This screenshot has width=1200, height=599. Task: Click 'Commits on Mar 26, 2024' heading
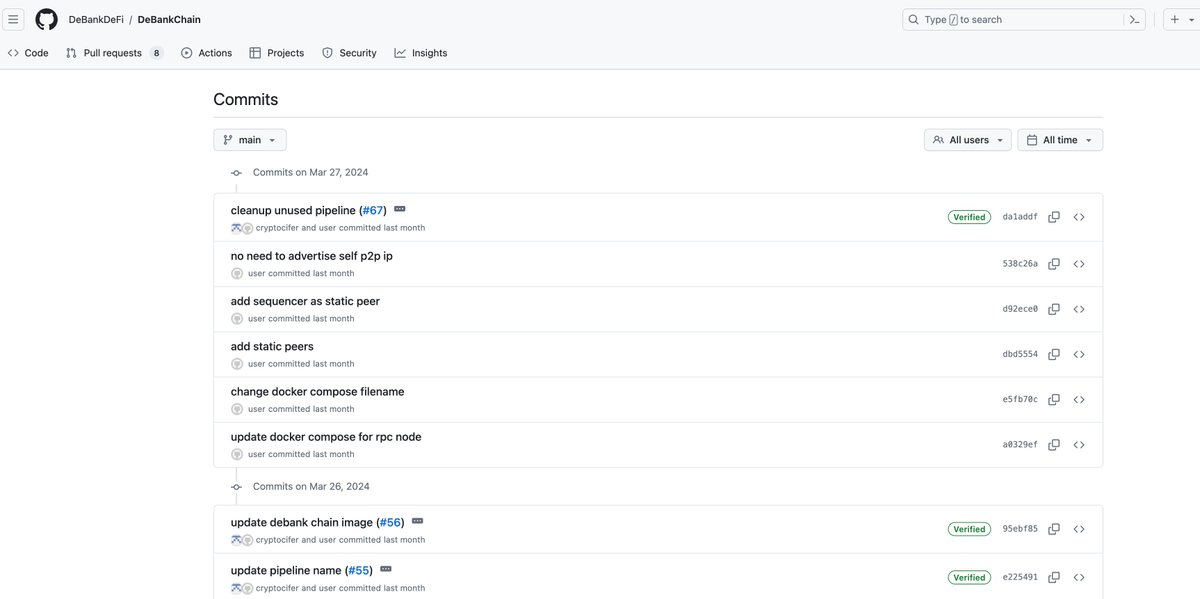(x=311, y=486)
